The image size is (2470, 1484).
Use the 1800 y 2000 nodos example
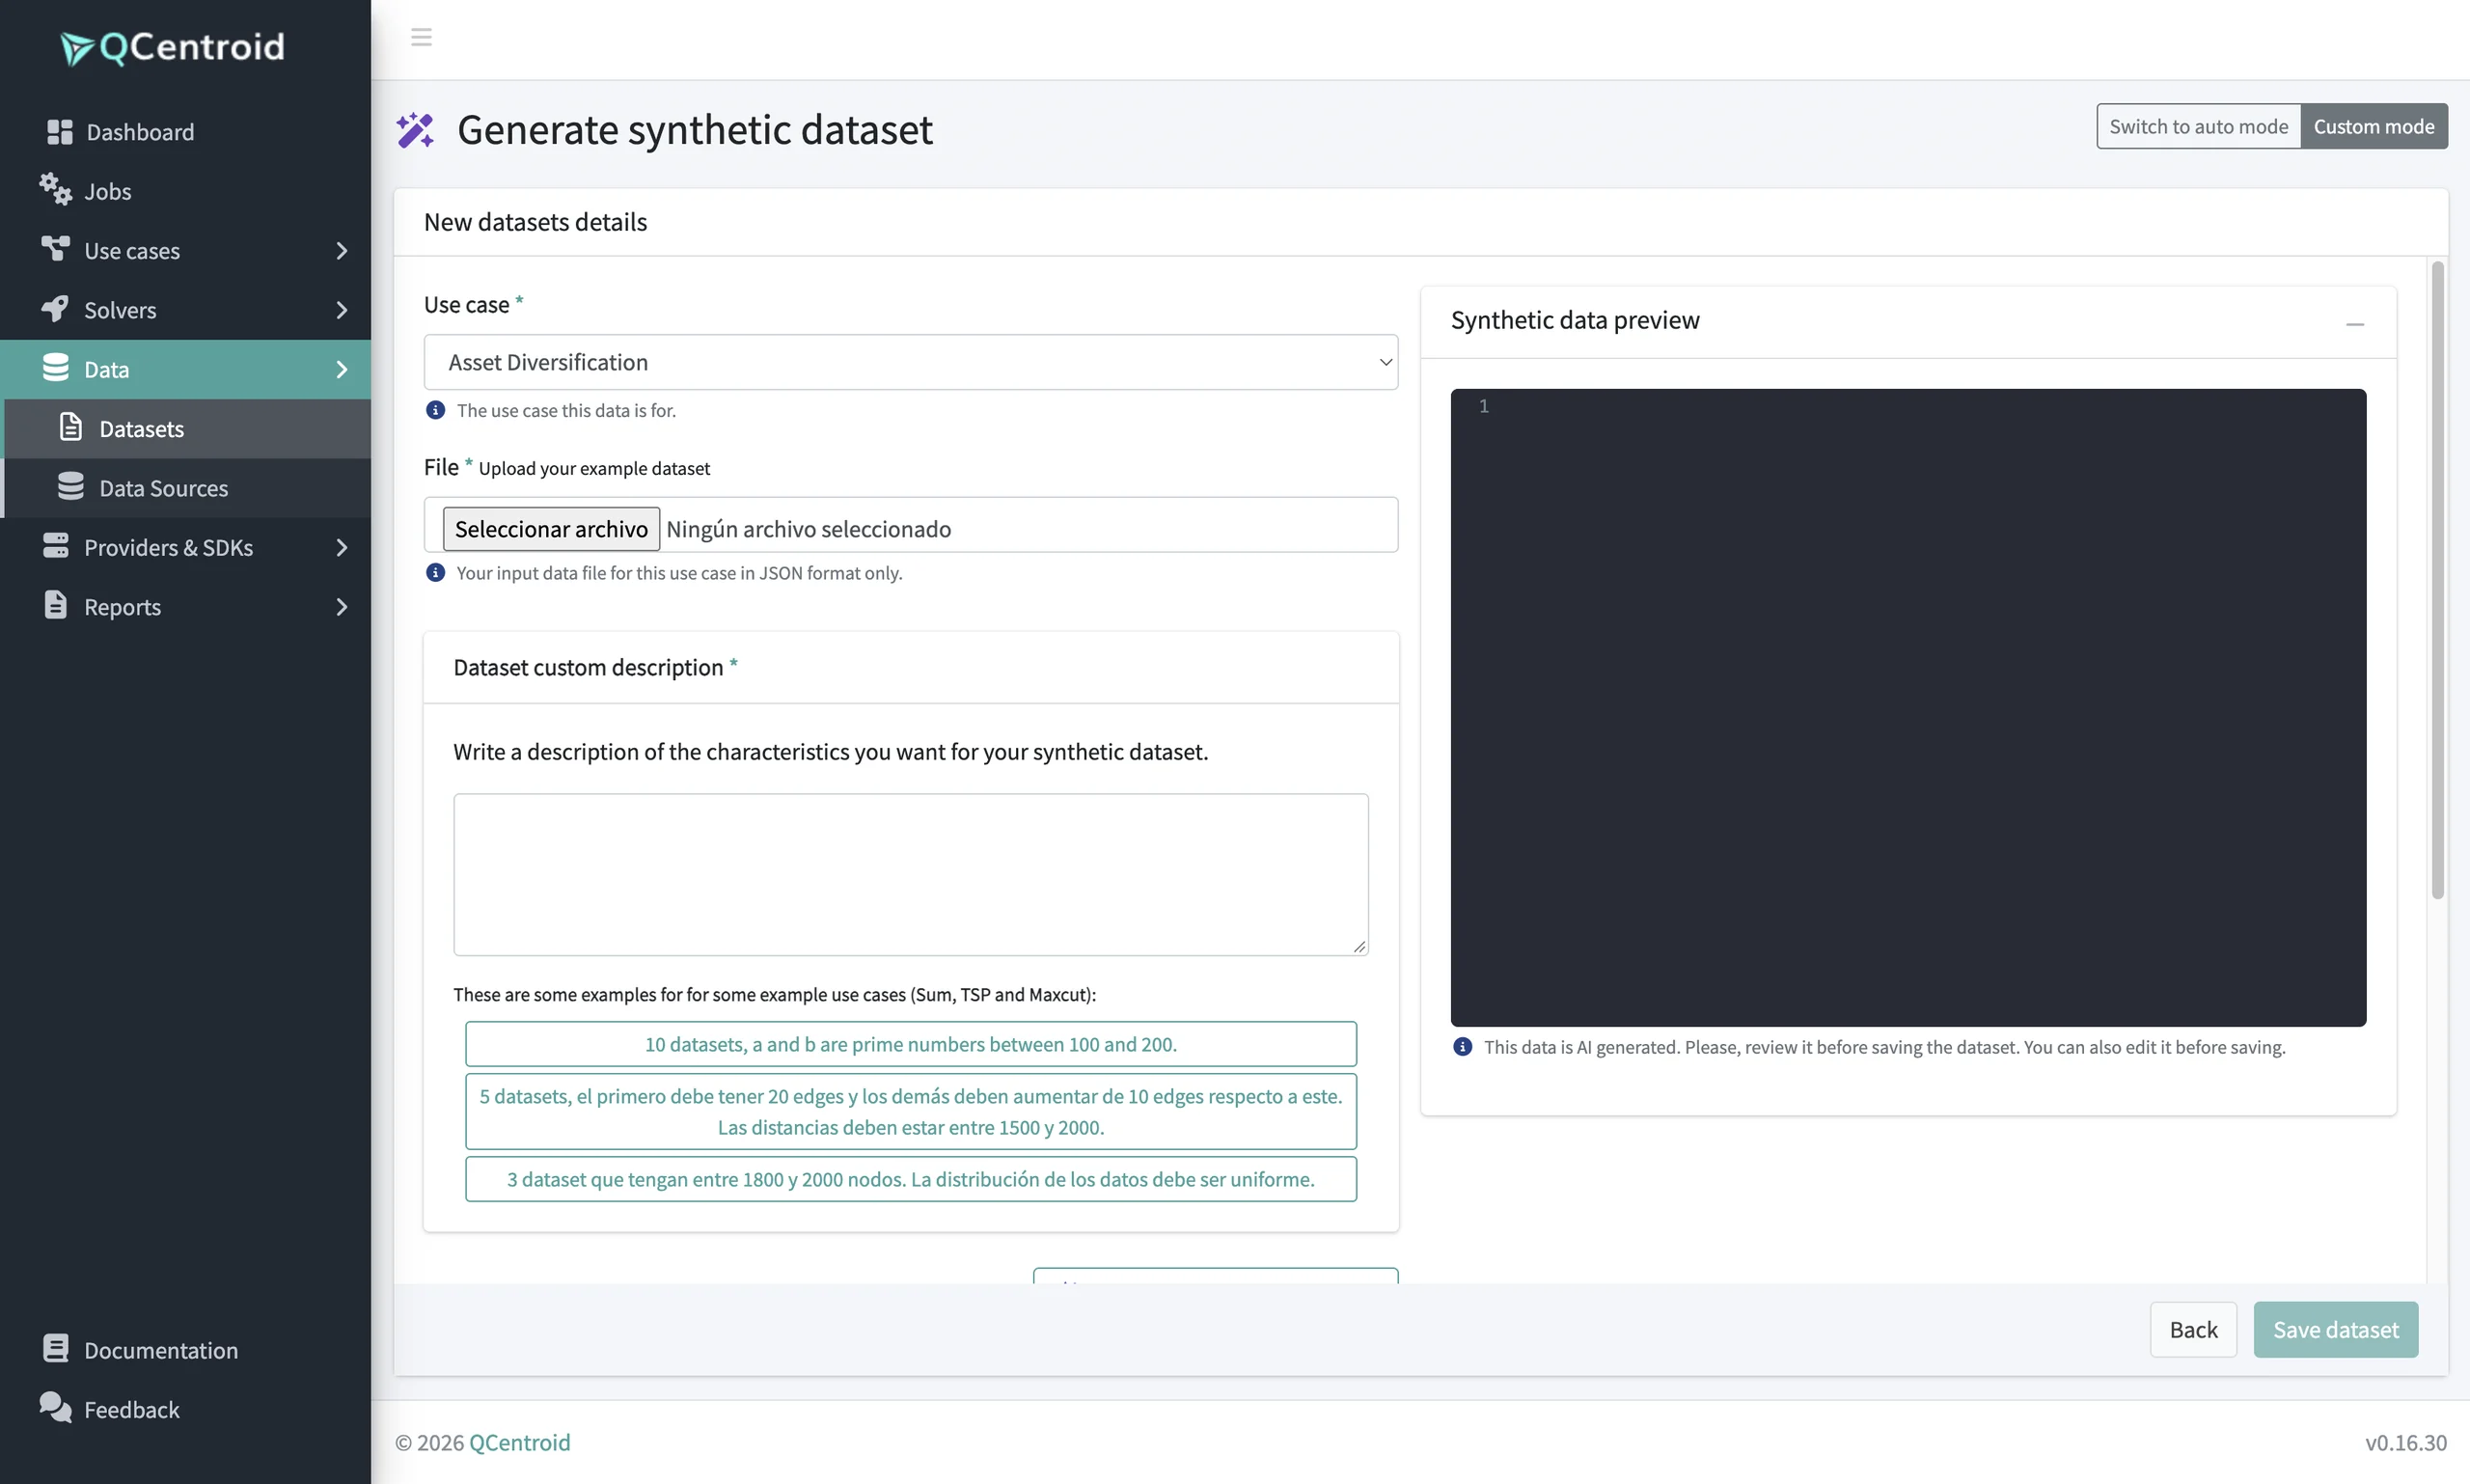tap(910, 1179)
